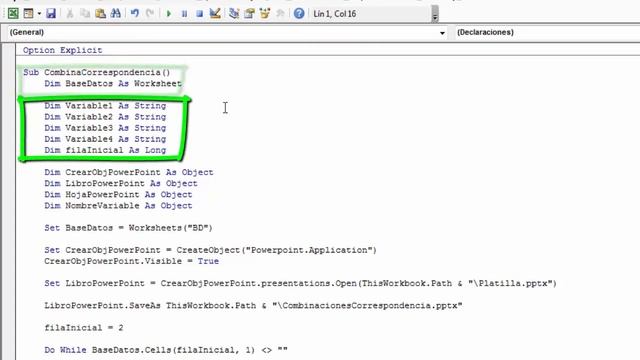Click Dim Variable1 As String line
Image resolution: width=640 pixels, height=360 pixels.
pos(105,106)
